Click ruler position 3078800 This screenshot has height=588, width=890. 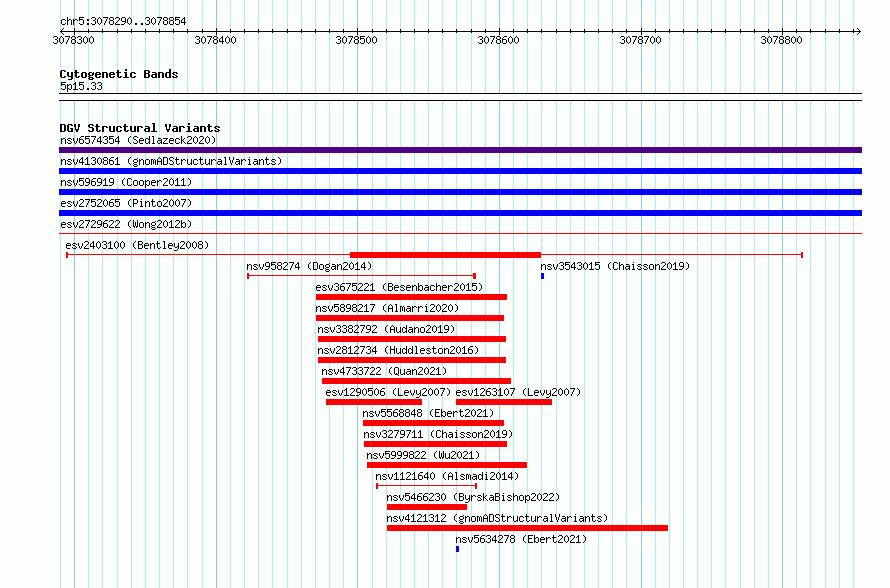click(x=782, y=40)
